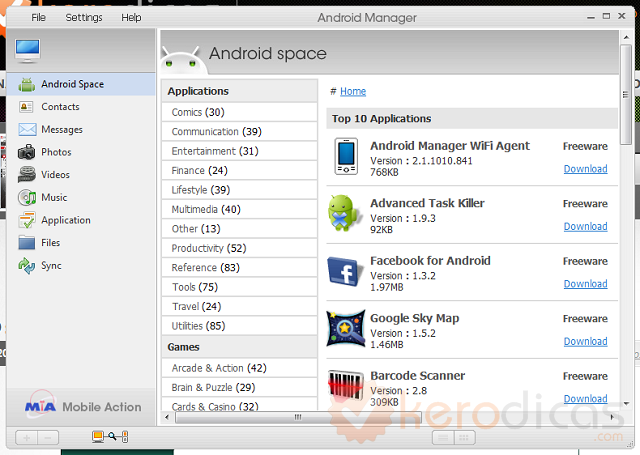Click the plus button in bottom toolbar
The height and width of the screenshot is (455, 640).
tap(27, 438)
